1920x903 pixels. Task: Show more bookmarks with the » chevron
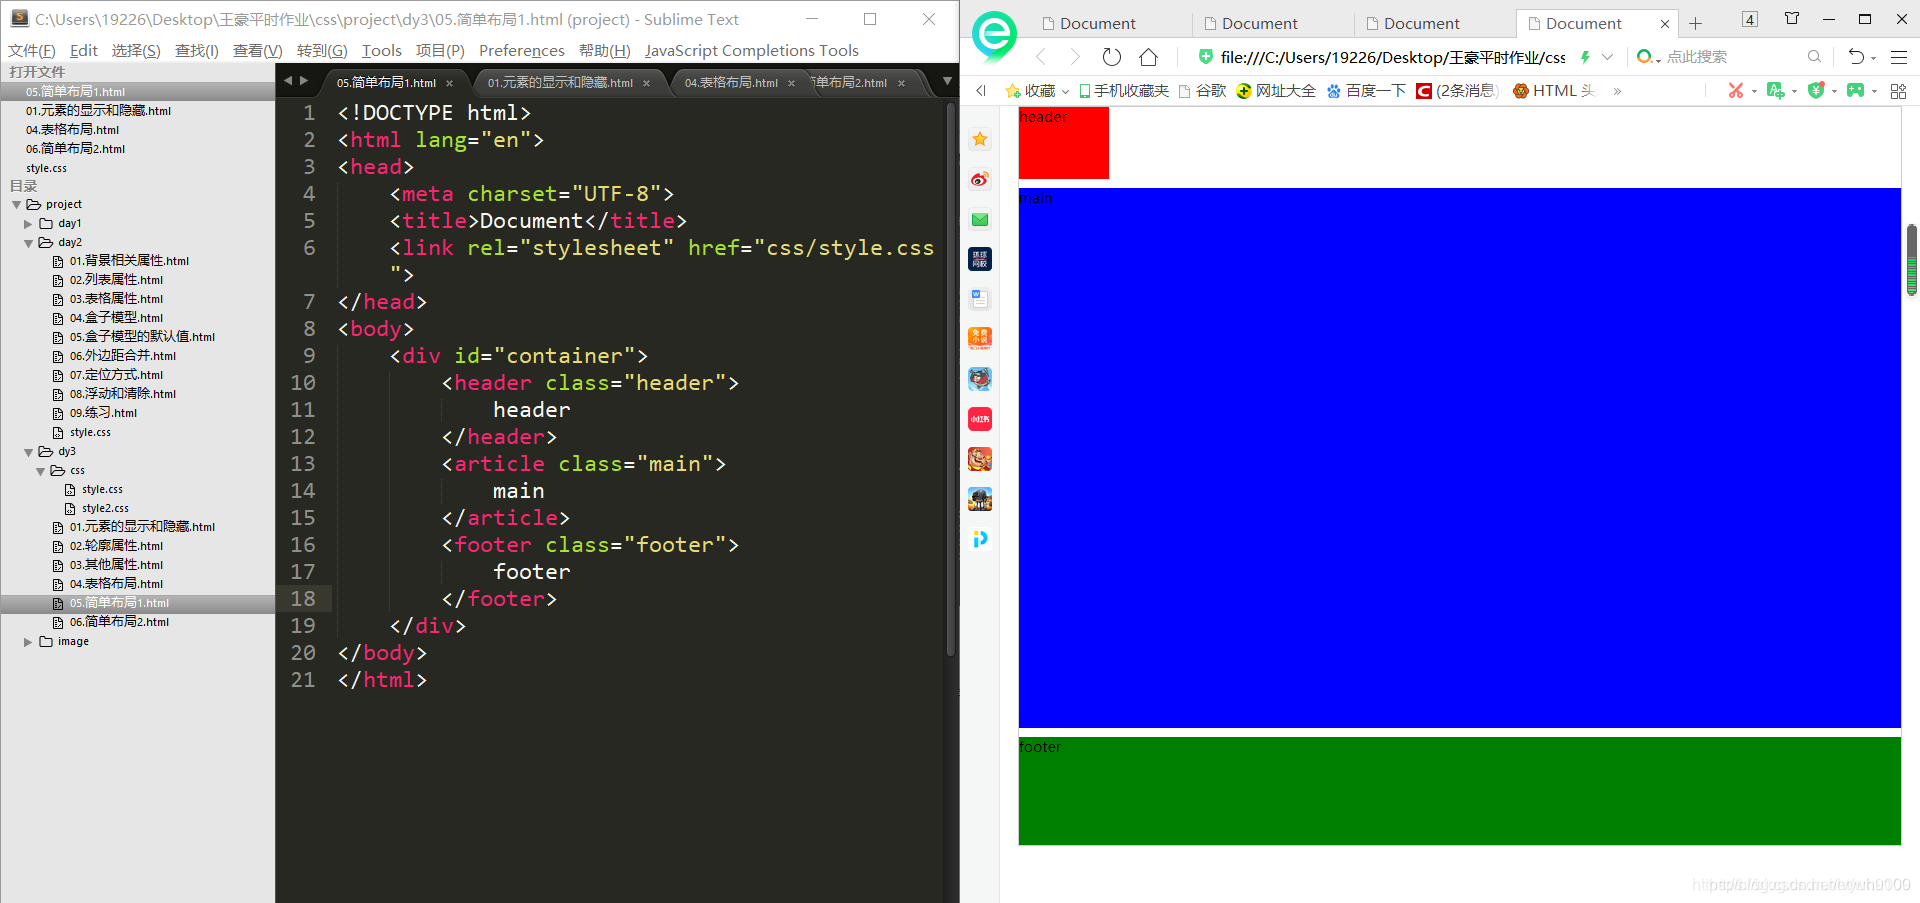pyautogui.click(x=1617, y=91)
